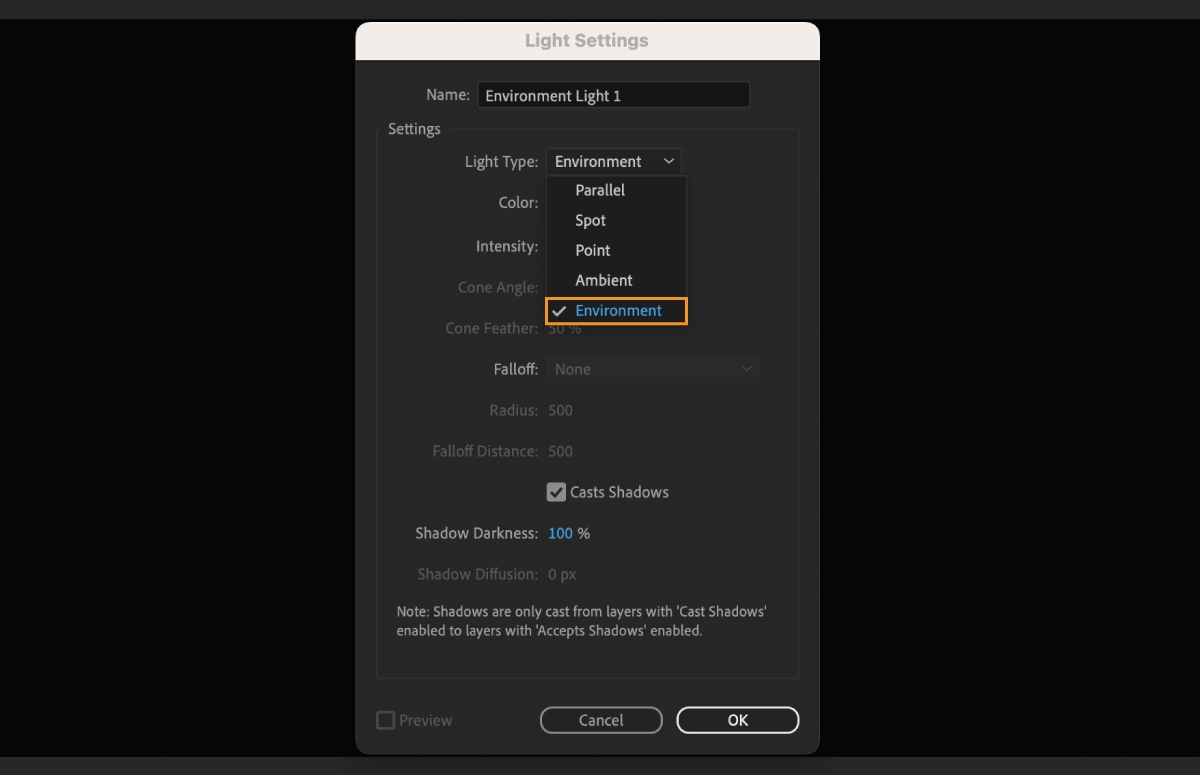This screenshot has width=1200, height=775.
Task: Select the Environment light type option
Action: (617, 310)
